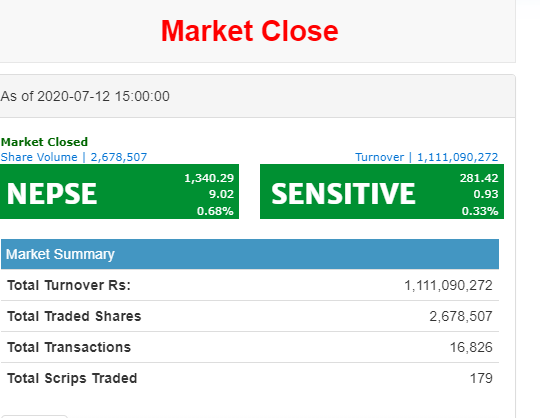Click the 179 scrips traded value
The width and height of the screenshot is (540, 418).
pos(481,378)
